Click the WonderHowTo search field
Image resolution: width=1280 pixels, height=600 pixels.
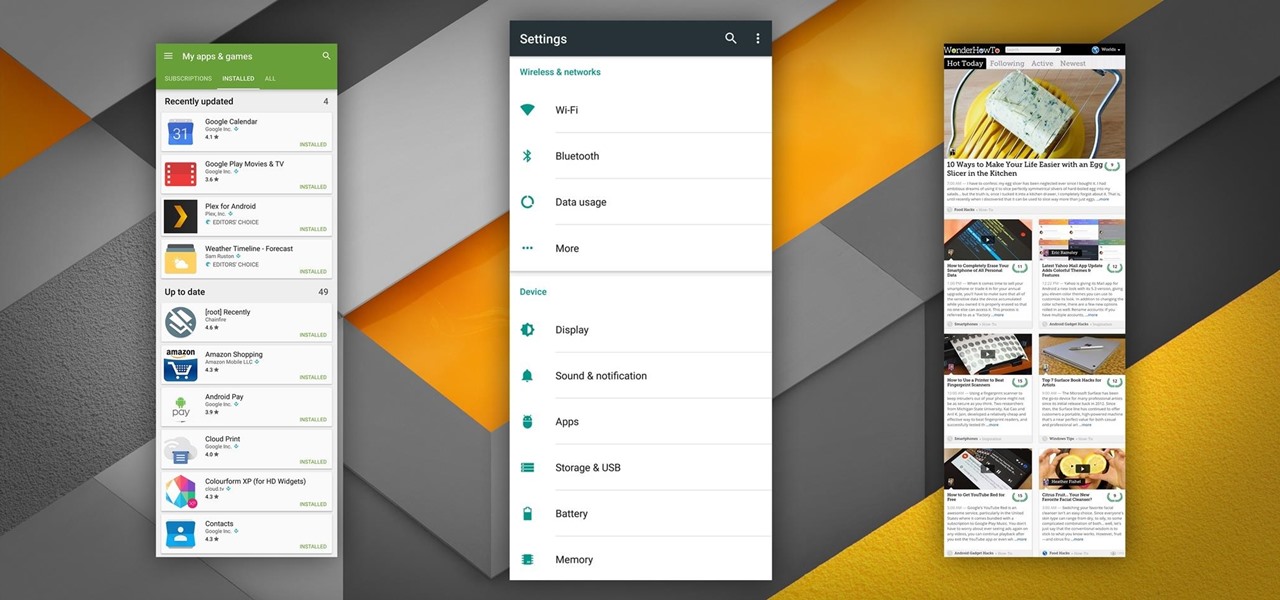coord(1032,49)
